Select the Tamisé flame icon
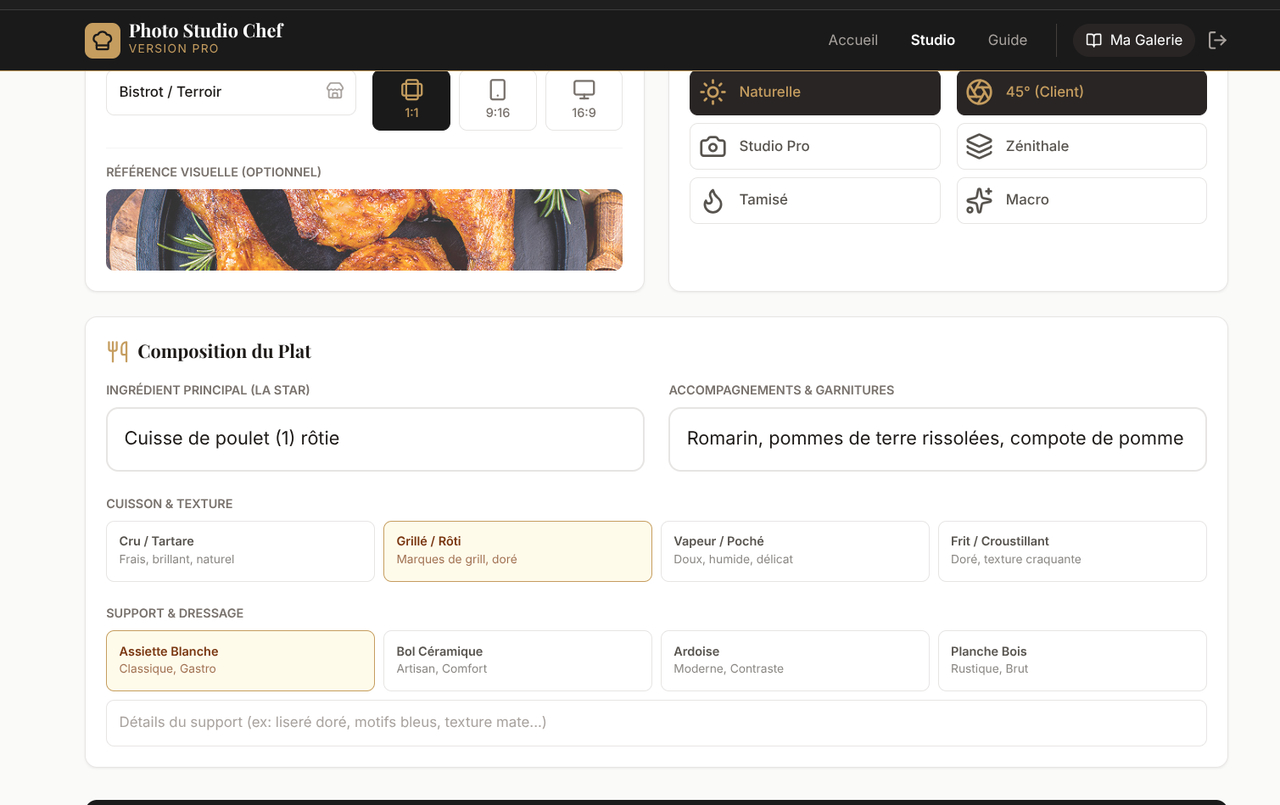 point(712,200)
